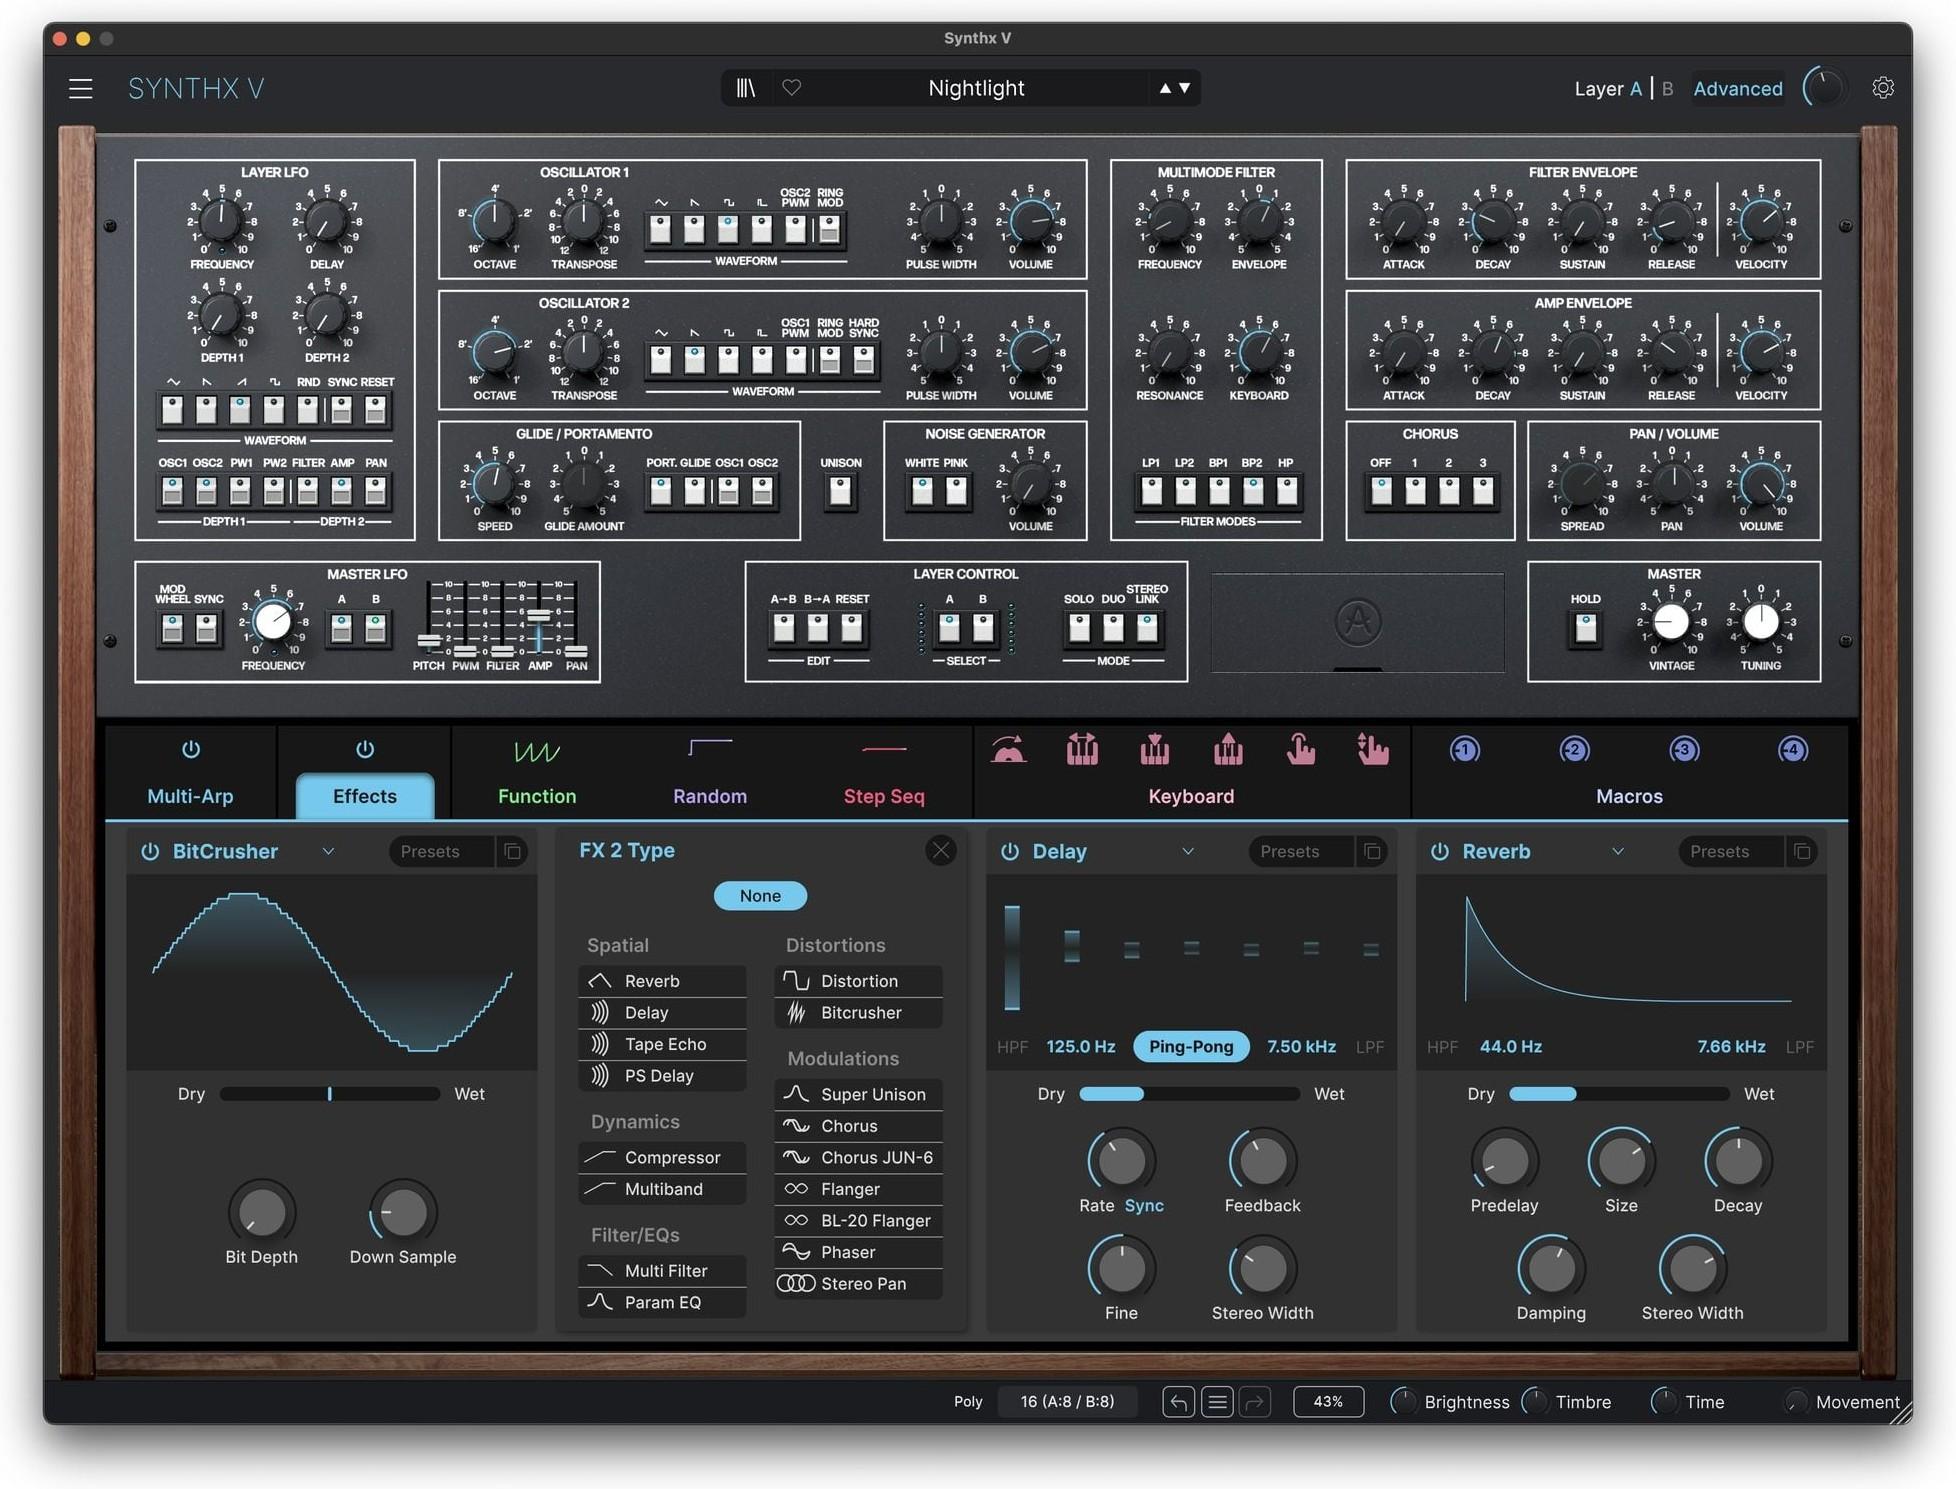Screen dimensions: 1956x1489
Task: Click the first Keyboard section icon
Action: click(1008, 750)
